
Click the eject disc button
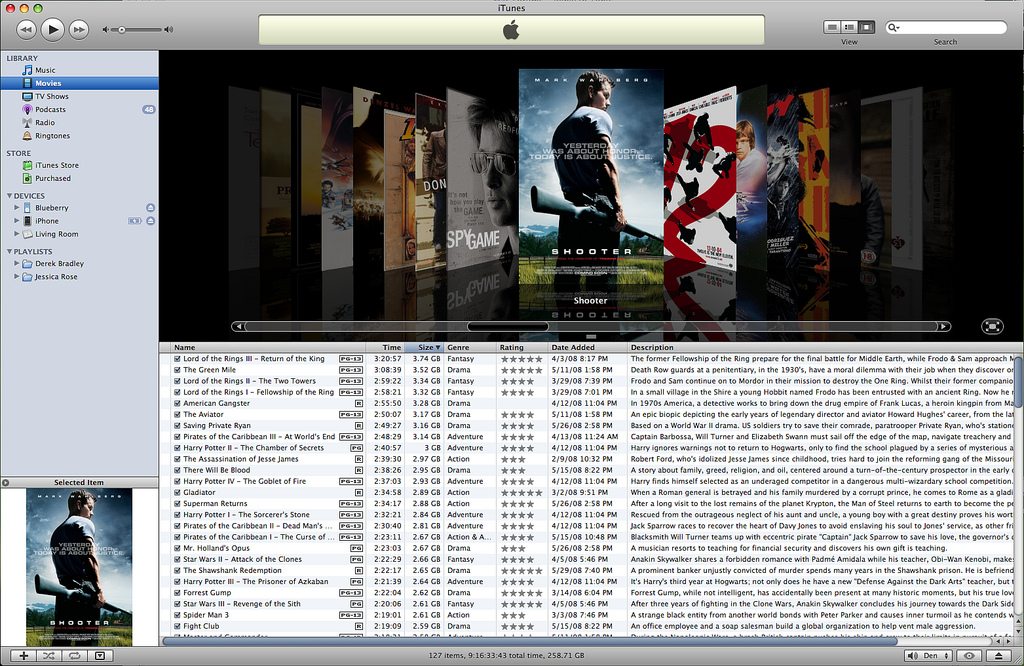[x=999, y=656]
